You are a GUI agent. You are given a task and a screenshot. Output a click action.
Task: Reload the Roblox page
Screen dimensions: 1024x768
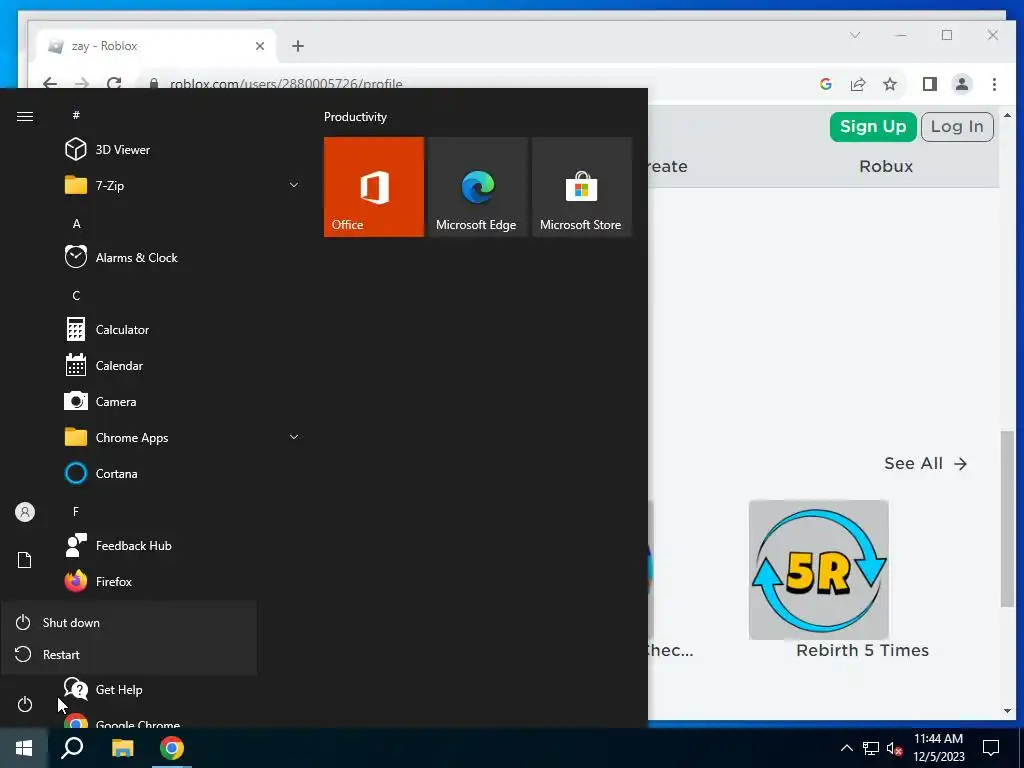click(114, 84)
